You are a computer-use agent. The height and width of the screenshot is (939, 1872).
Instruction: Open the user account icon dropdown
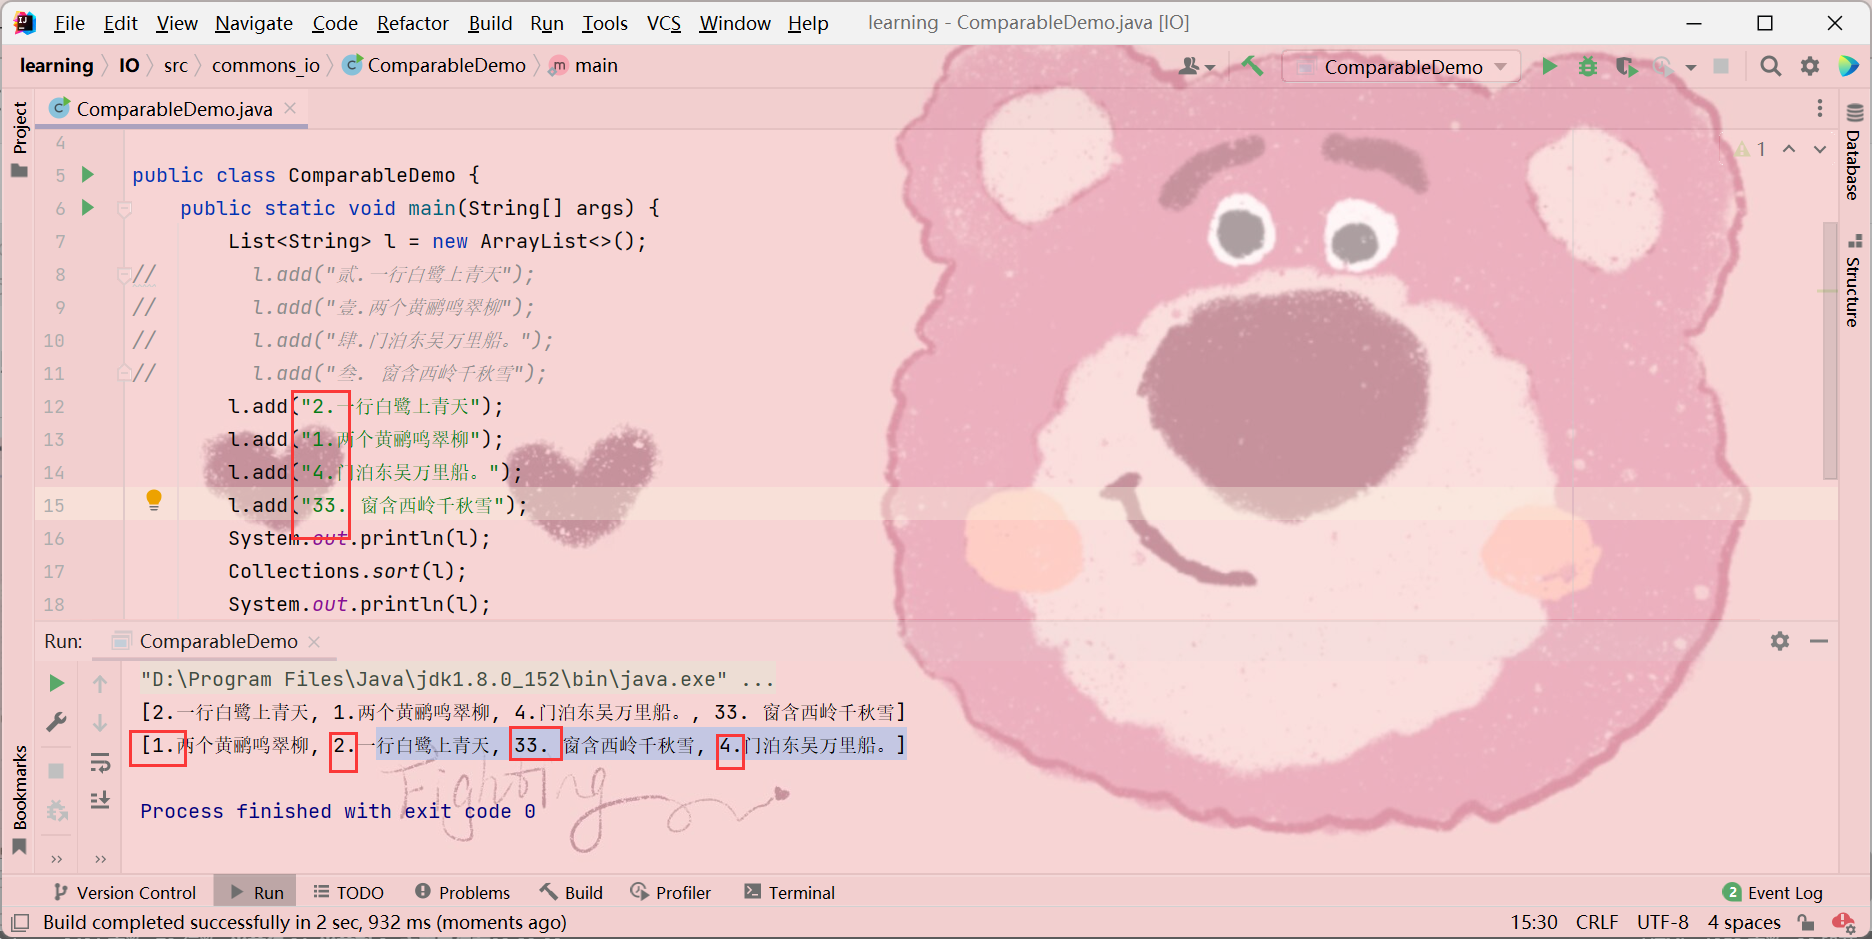[1196, 66]
